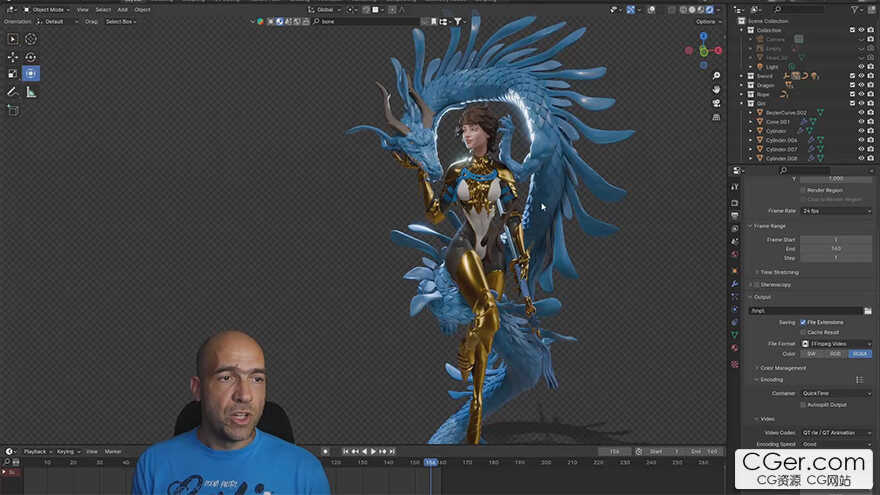Open viewport Options button

pyautogui.click(x=709, y=22)
